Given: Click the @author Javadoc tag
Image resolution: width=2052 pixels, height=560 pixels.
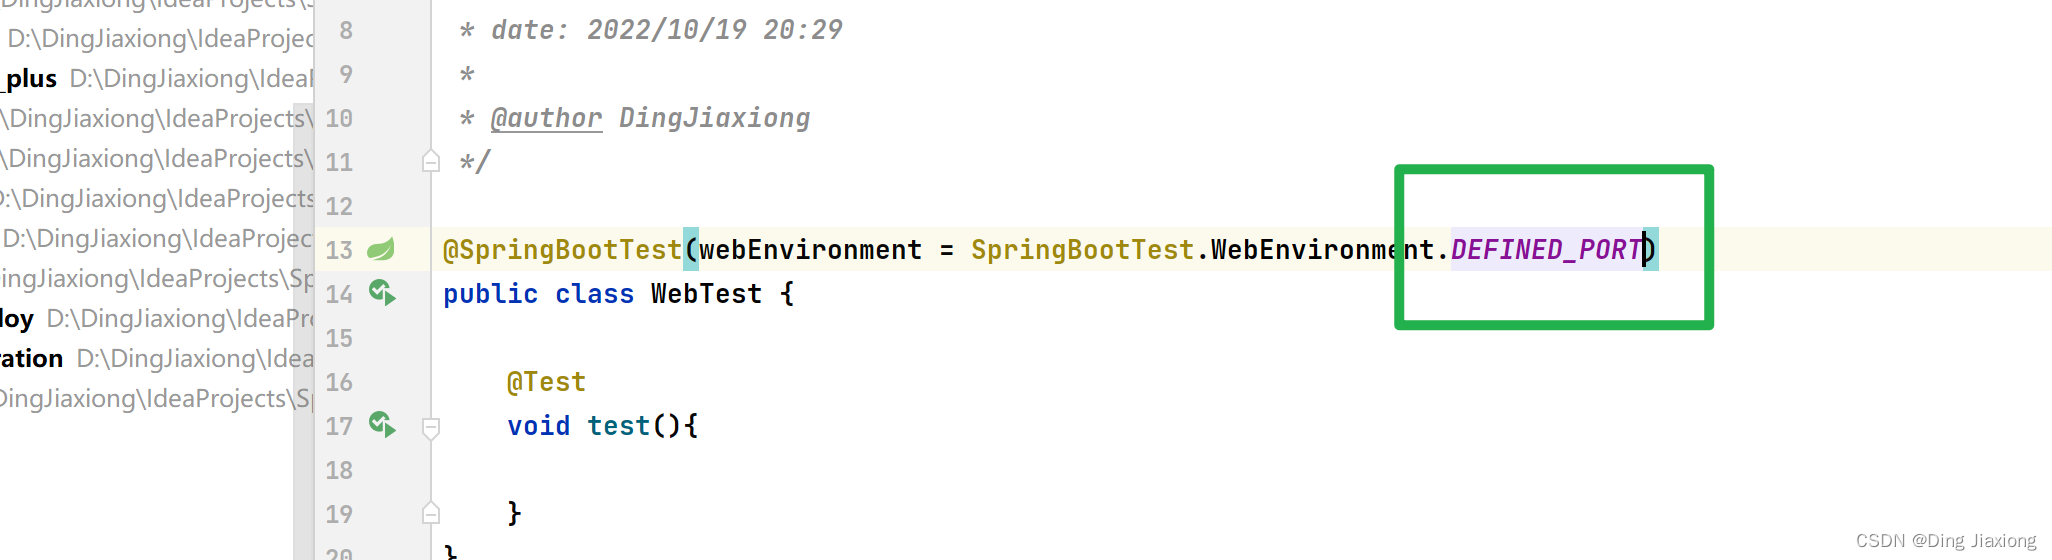Looking at the screenshot, I should pos(546,118).
